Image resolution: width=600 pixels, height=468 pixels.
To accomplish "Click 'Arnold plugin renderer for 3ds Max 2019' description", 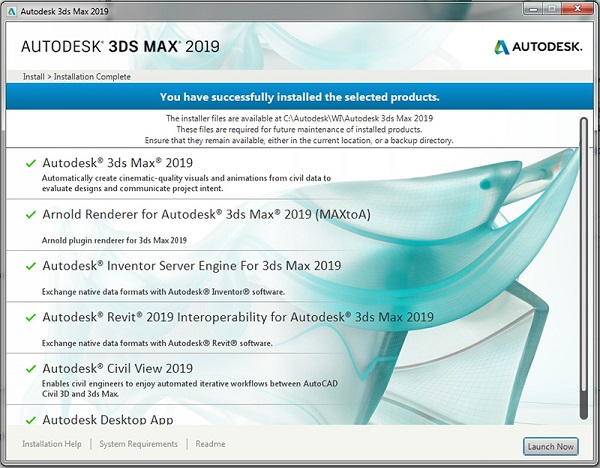I will [114, 240].
